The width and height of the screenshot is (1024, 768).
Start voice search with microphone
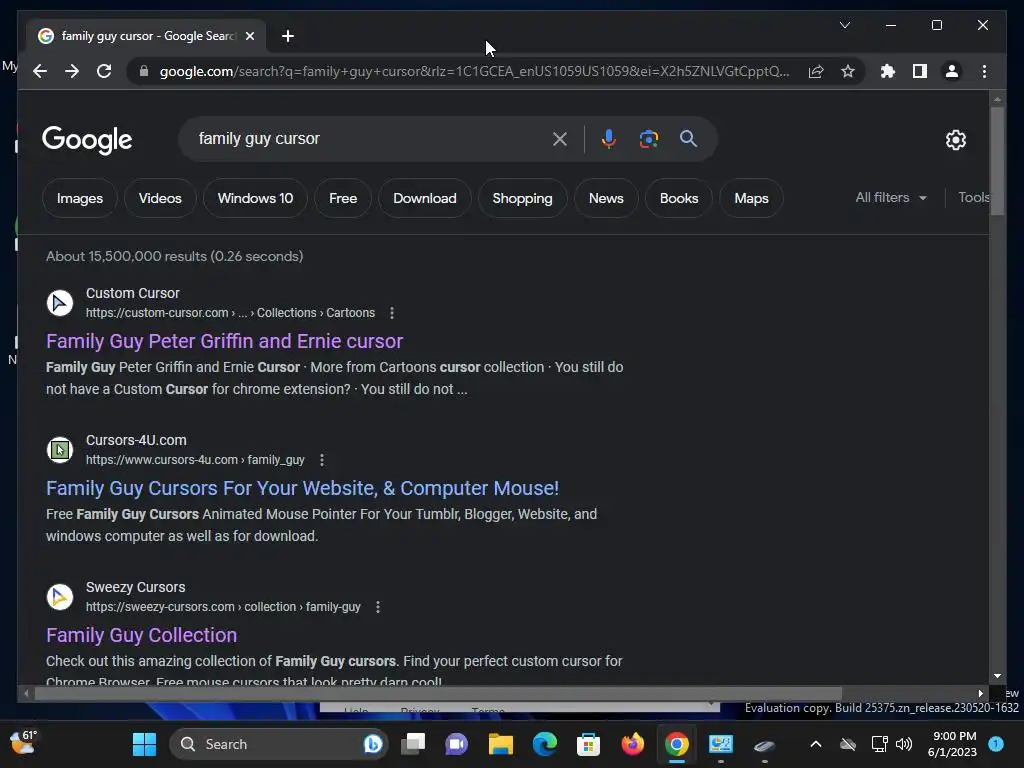click(608, 139)
